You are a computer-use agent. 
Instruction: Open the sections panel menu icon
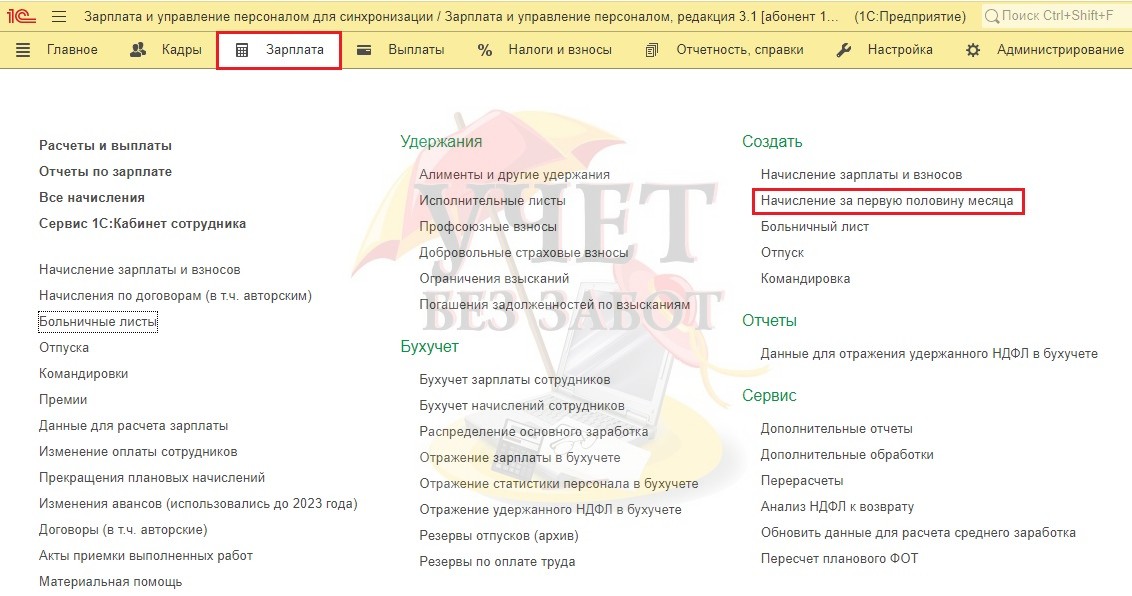(23, 50)
